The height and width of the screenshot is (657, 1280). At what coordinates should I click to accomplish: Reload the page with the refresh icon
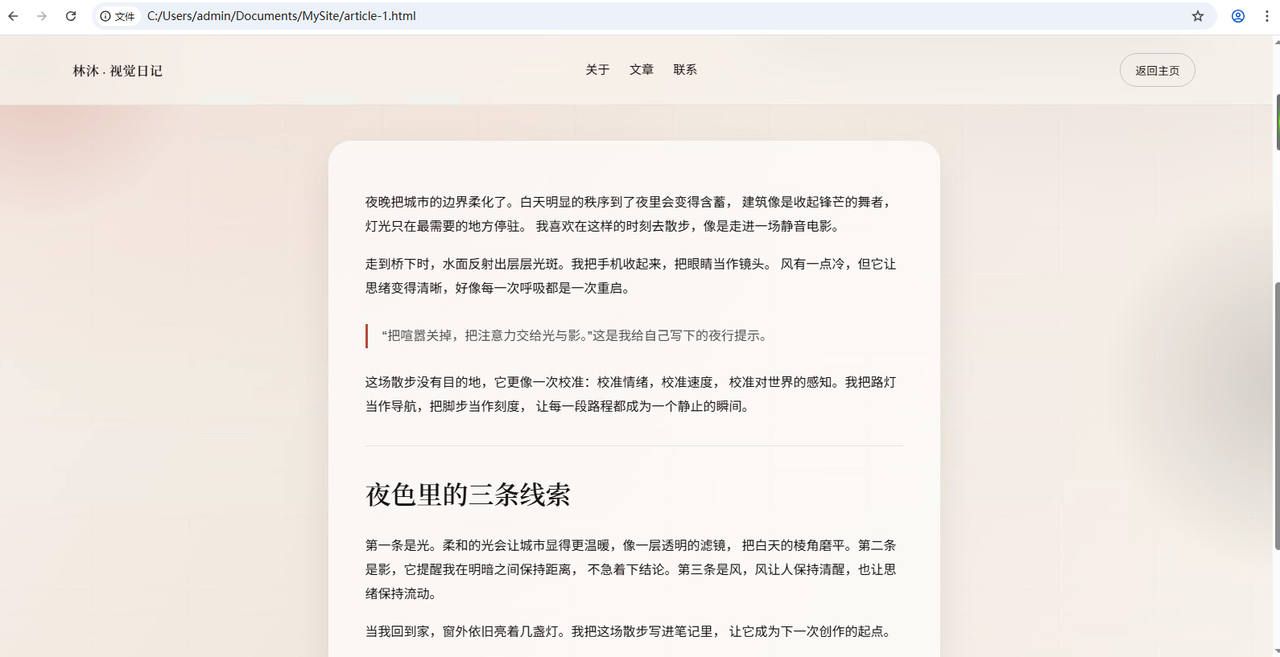tap(71, 16)
